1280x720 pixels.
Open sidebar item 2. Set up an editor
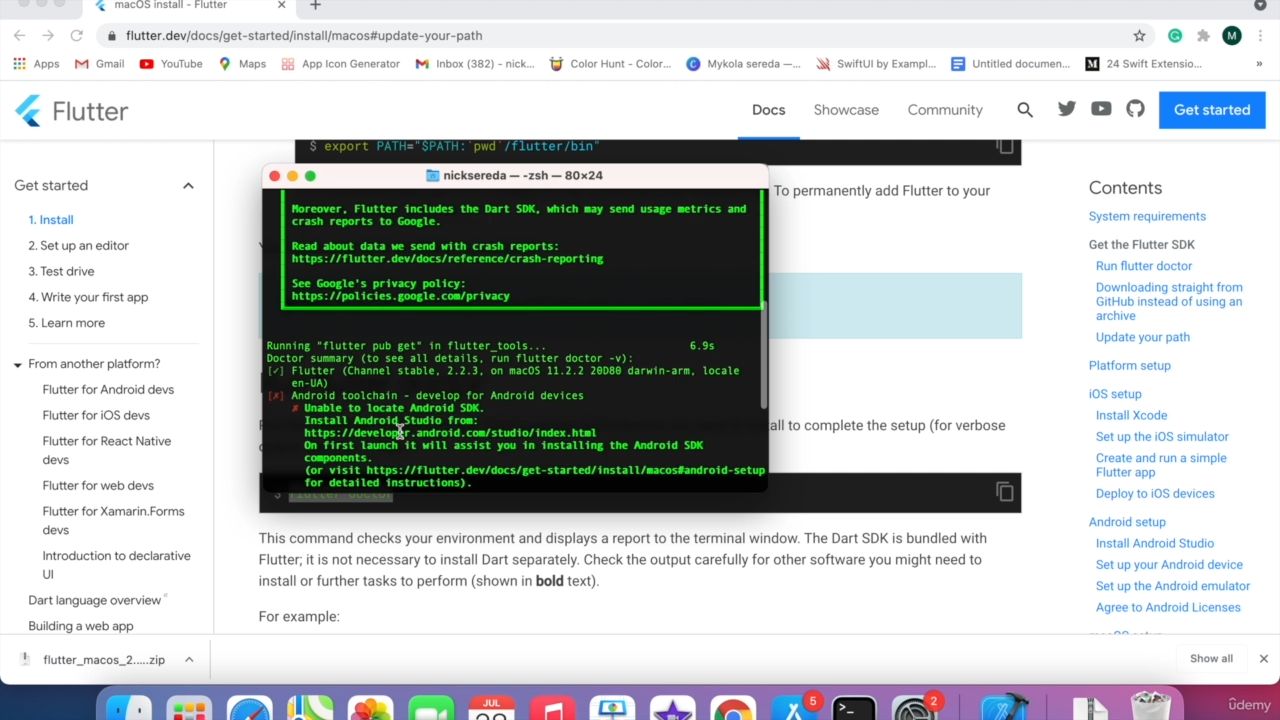point(78,246)
